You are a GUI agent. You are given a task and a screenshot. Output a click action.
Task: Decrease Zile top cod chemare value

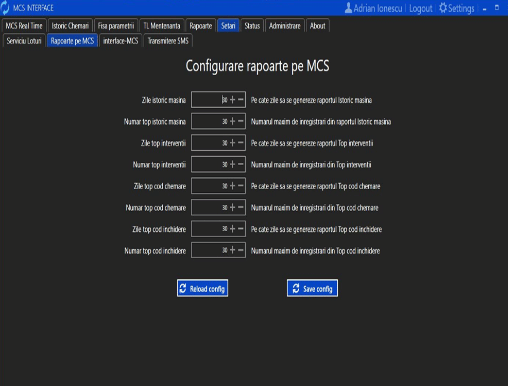pyautogui.click(x=241, y=186)
